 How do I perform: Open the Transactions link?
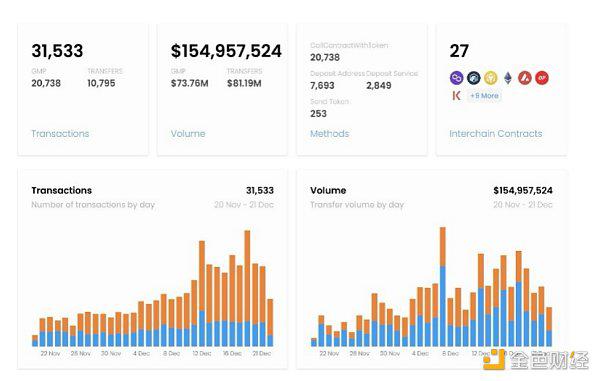(60, 134)
